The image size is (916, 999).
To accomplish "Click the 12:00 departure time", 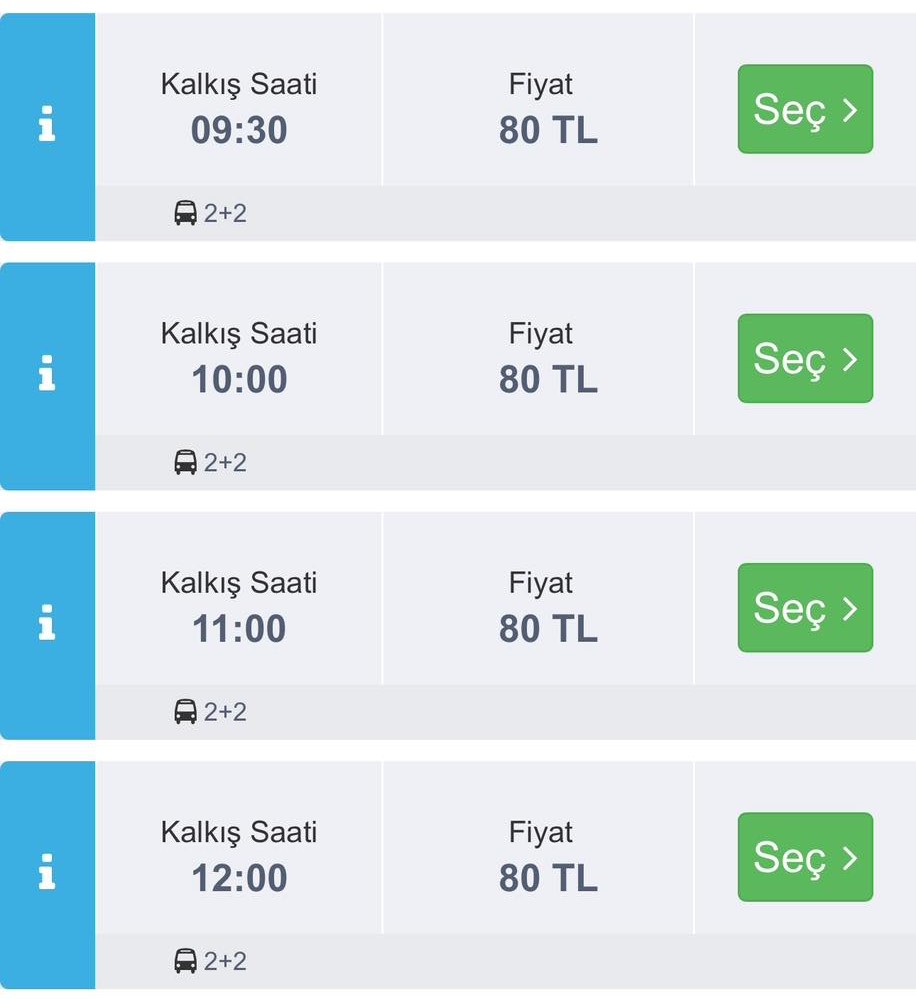I will coord(239,878).
